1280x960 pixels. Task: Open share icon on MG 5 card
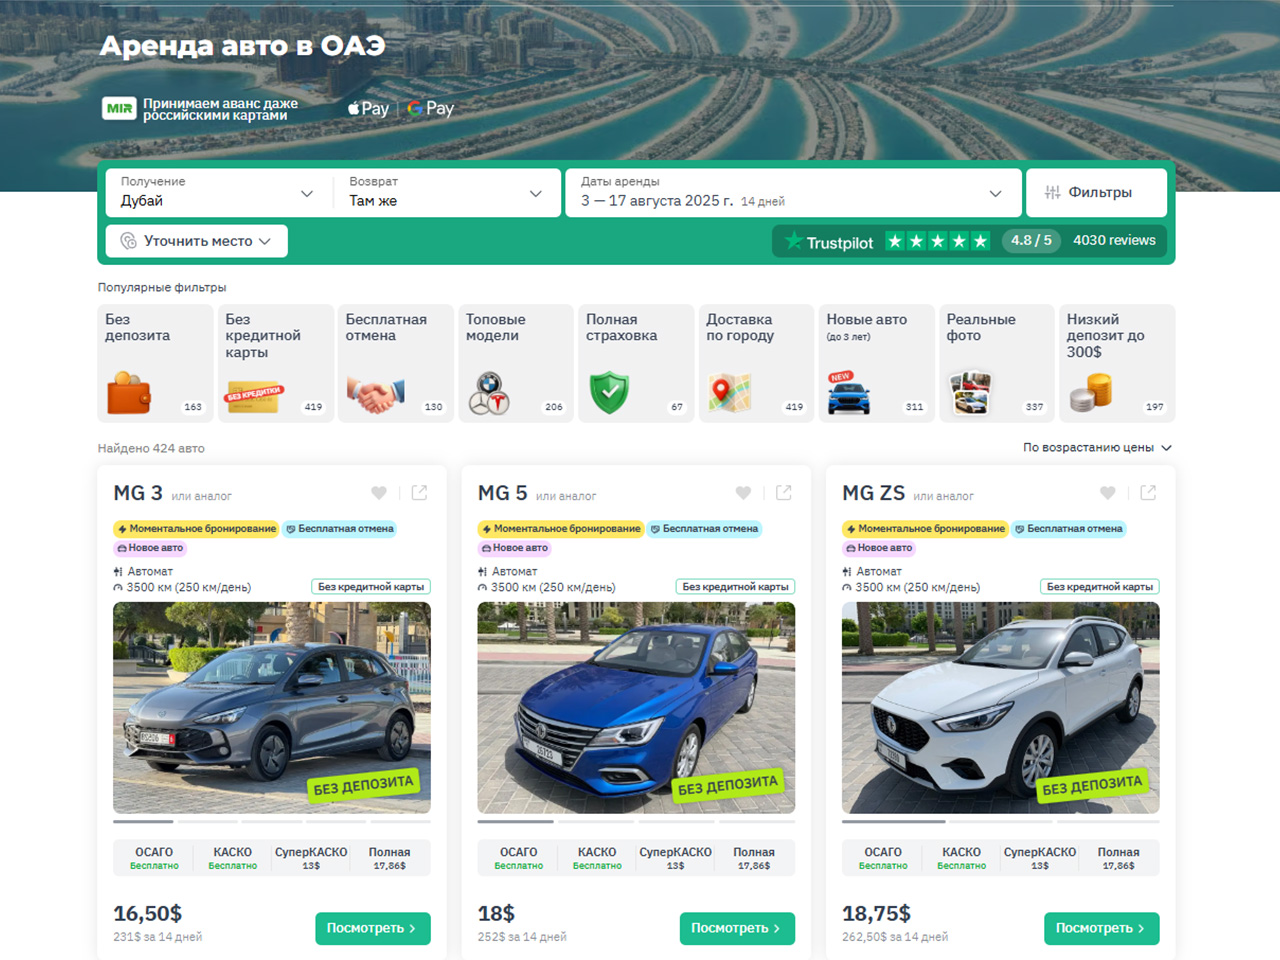(784, 493)
